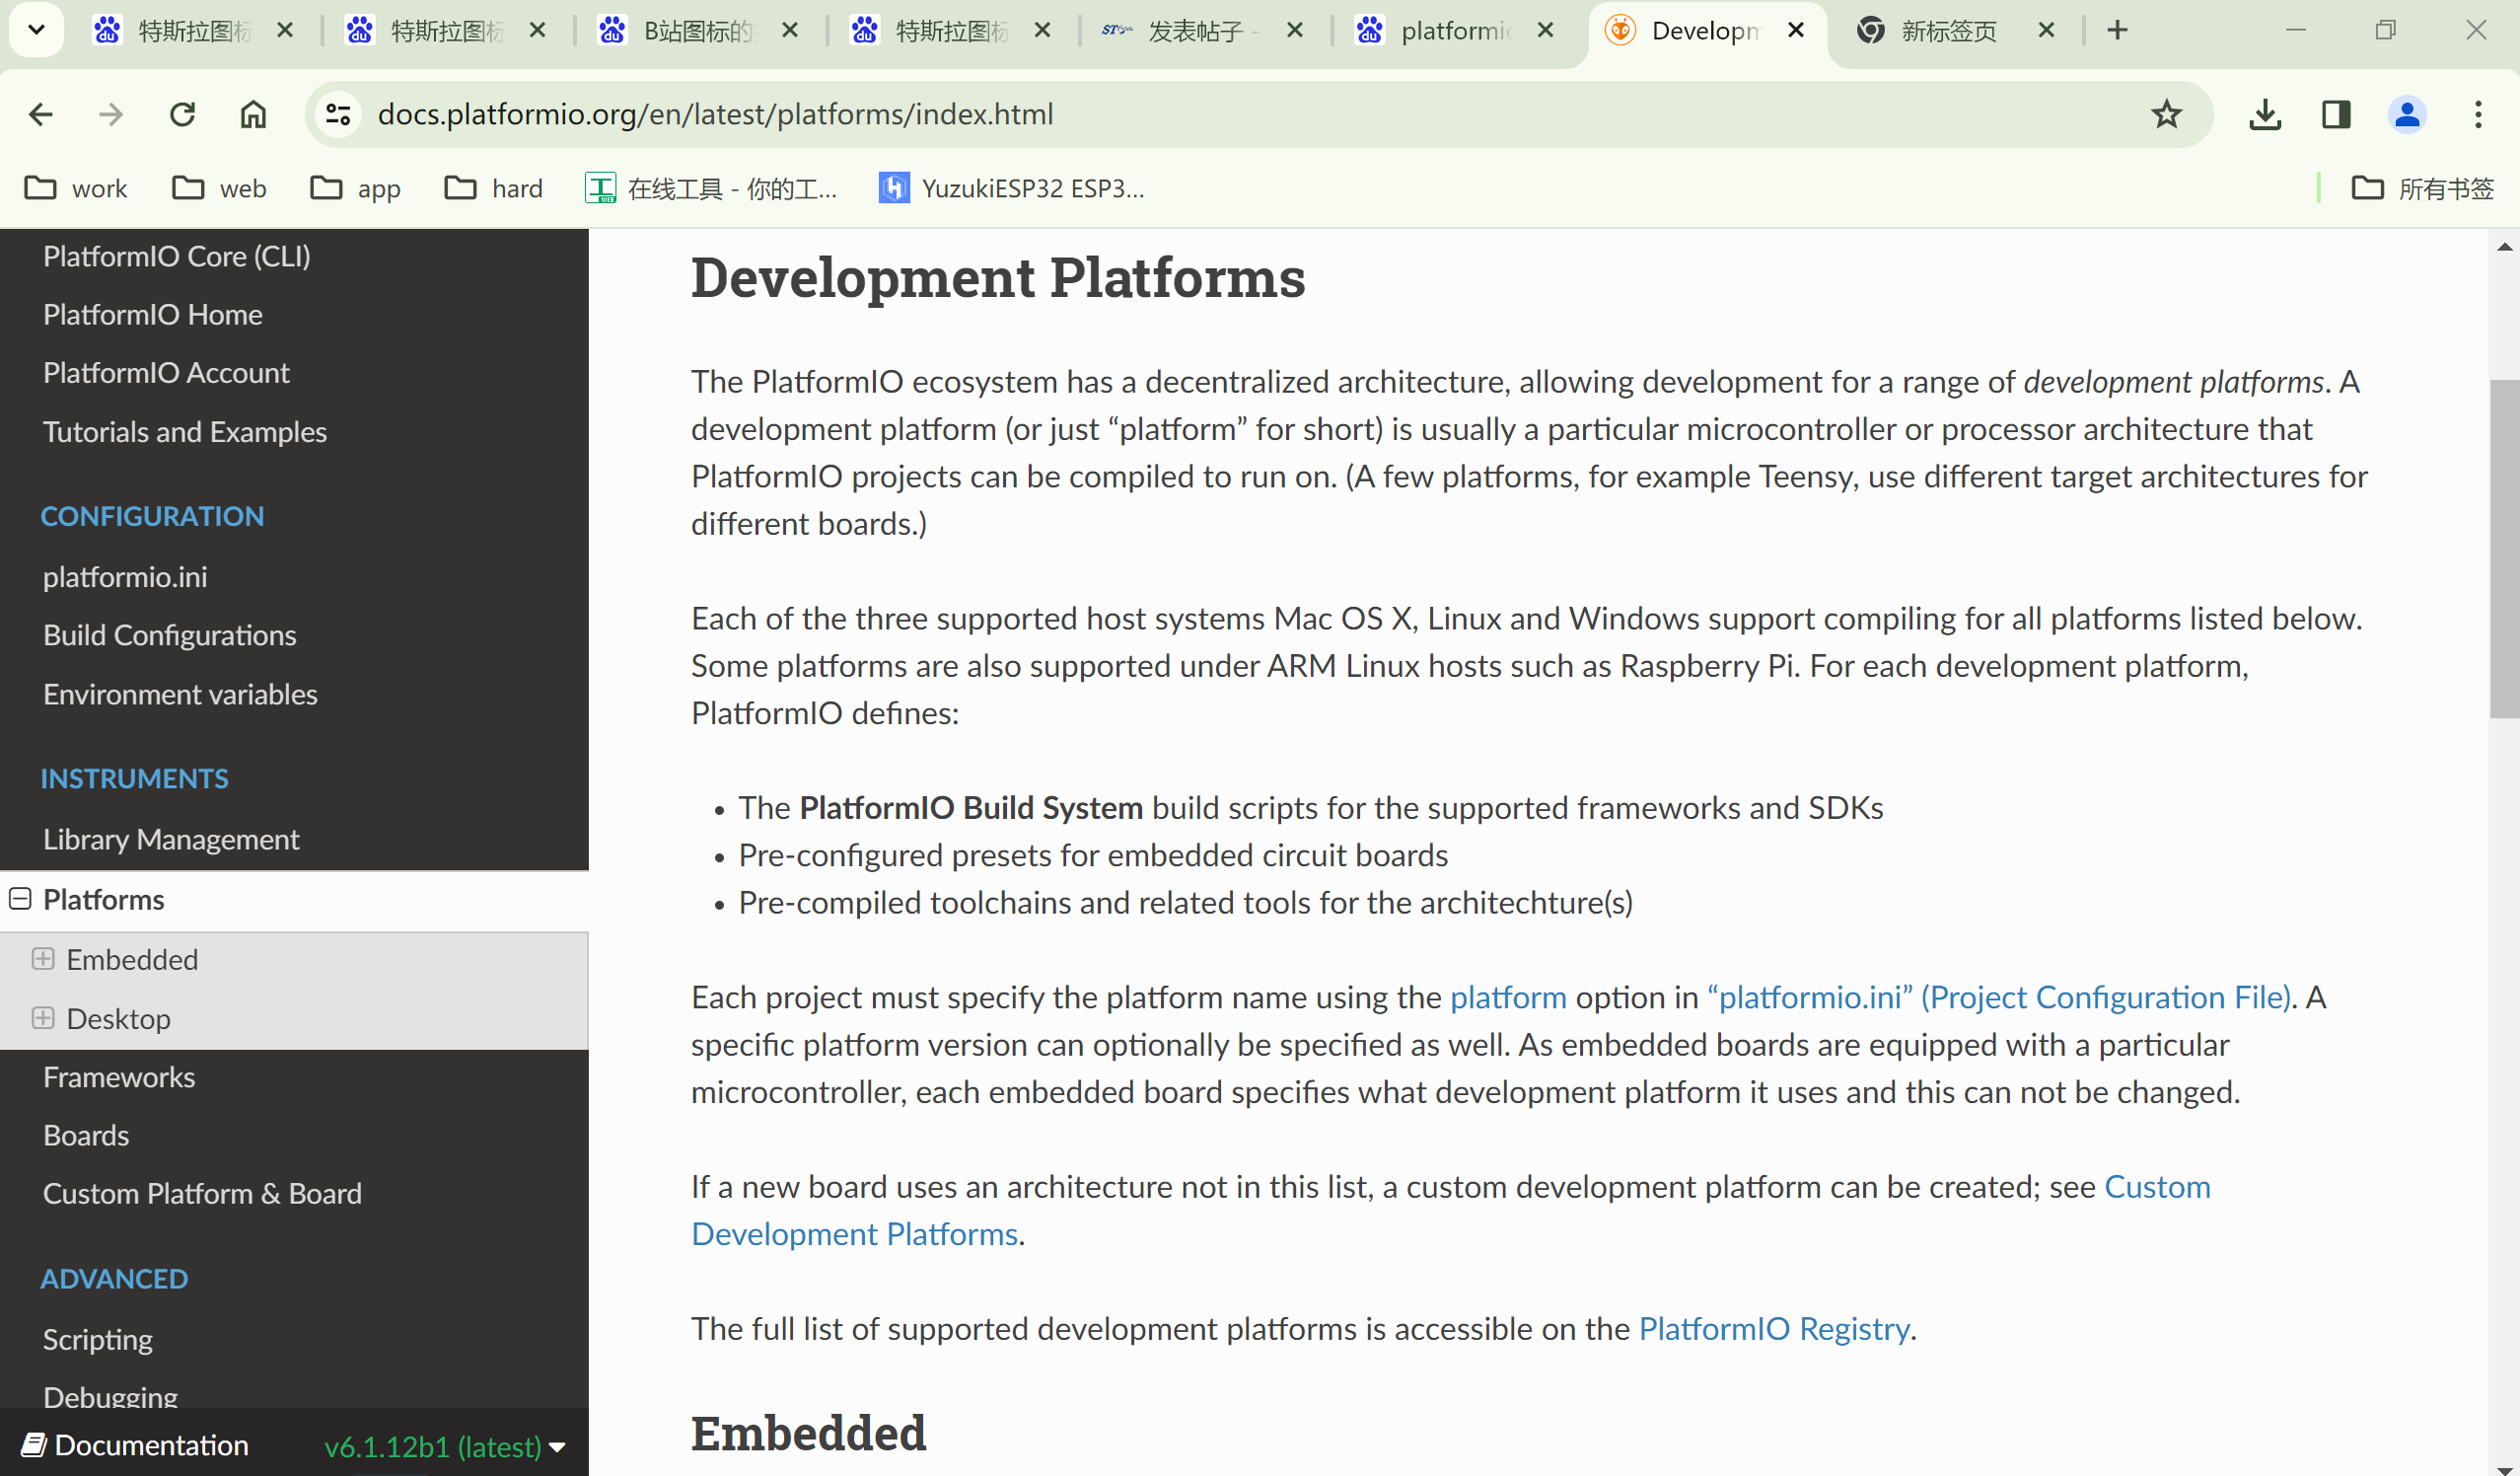Reload the current page
This screenshot has width=2520, height=1476.
(x=182, y=115)
